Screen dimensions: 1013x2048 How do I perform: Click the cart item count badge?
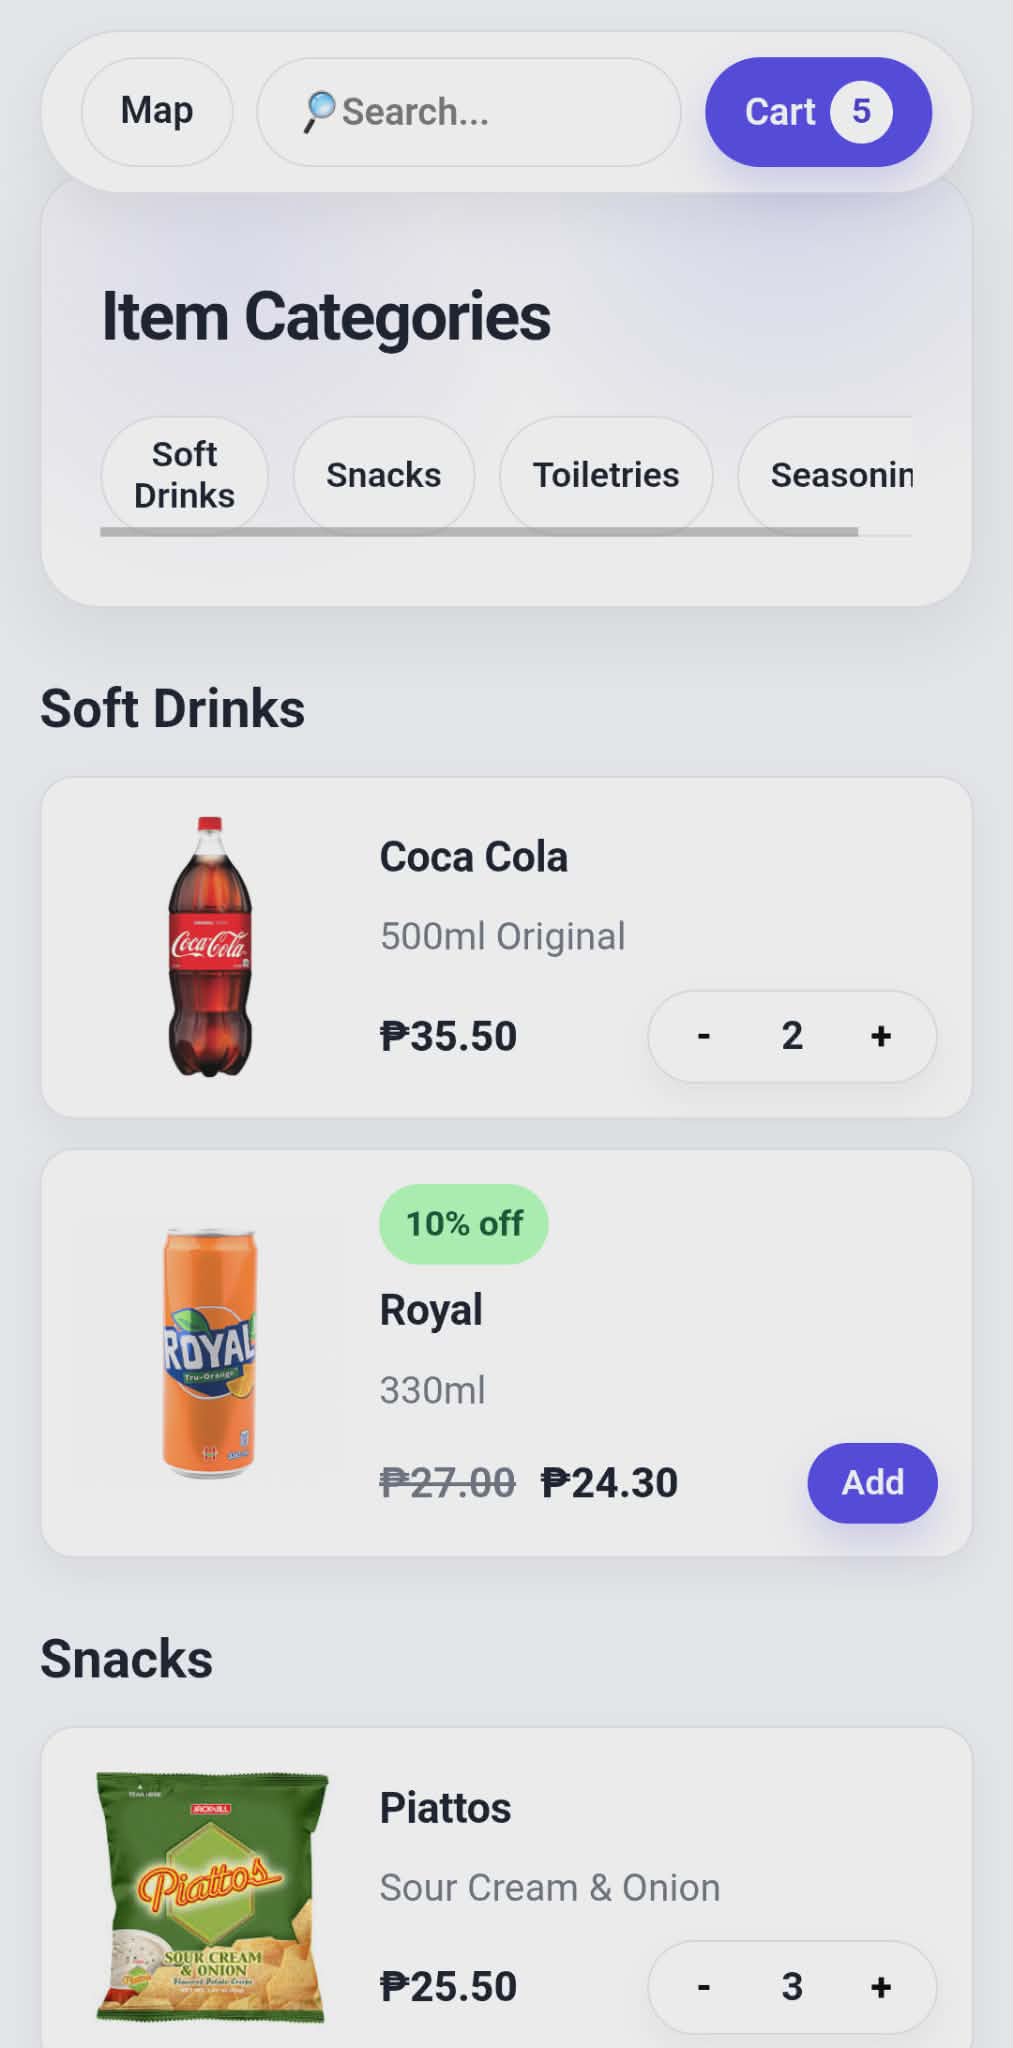[x=861, y=111]
